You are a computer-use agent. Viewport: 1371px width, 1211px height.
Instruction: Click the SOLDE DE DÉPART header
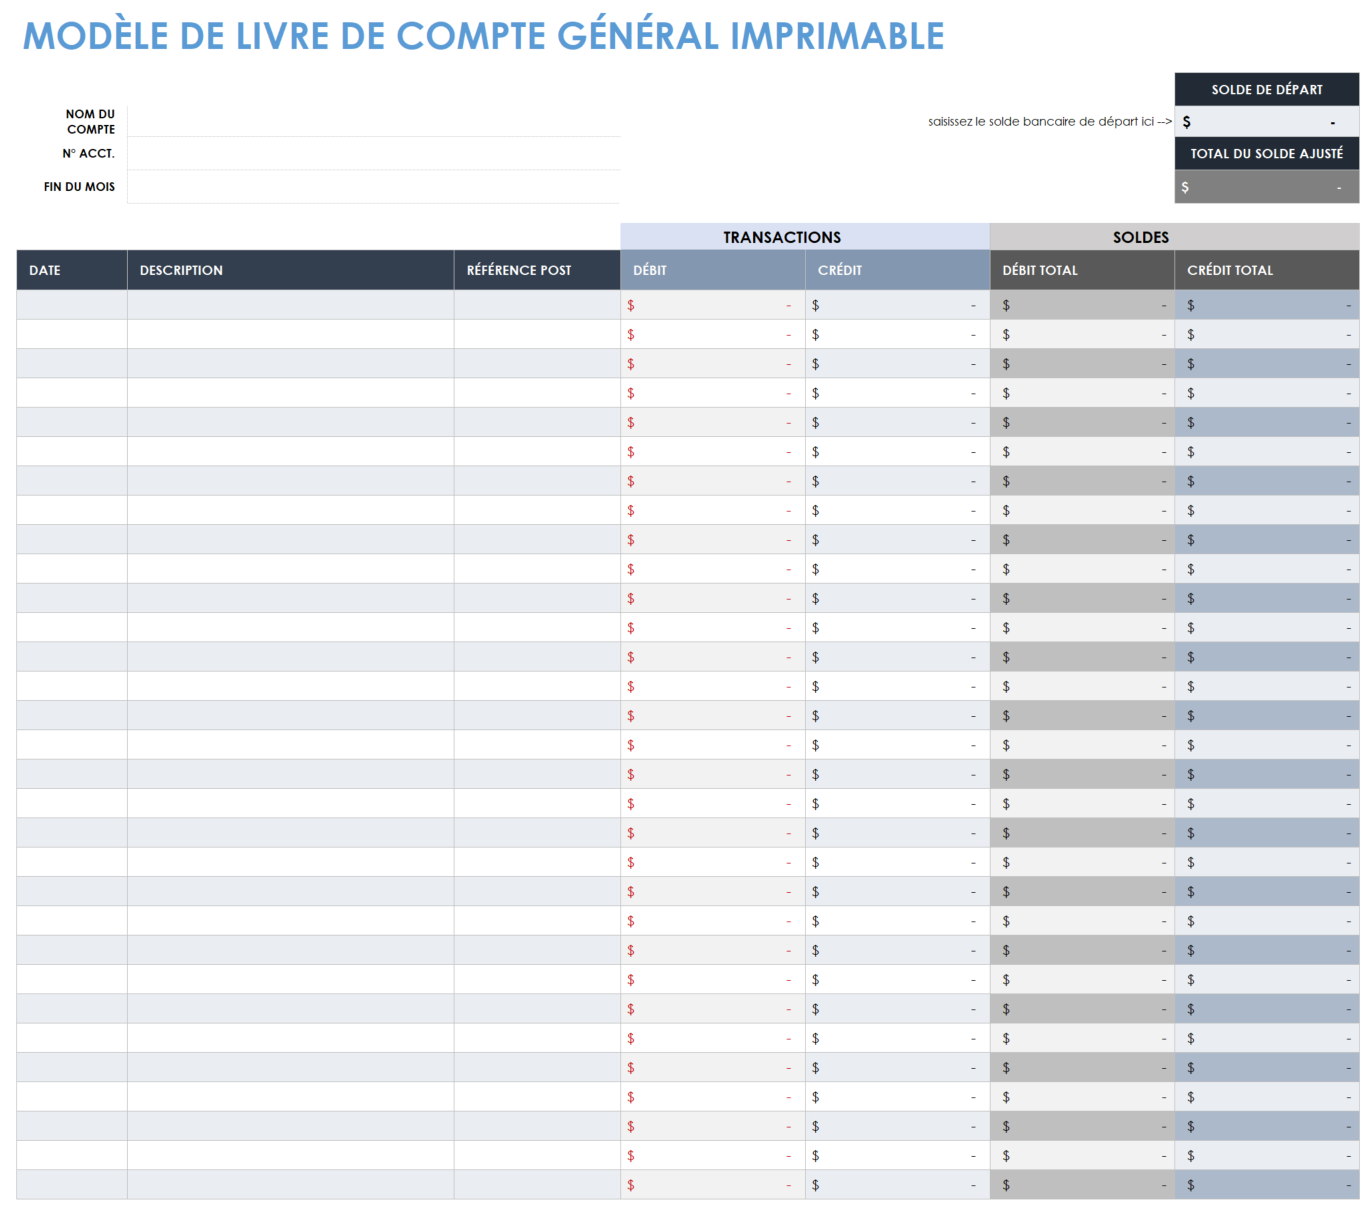click(1266, 89)
